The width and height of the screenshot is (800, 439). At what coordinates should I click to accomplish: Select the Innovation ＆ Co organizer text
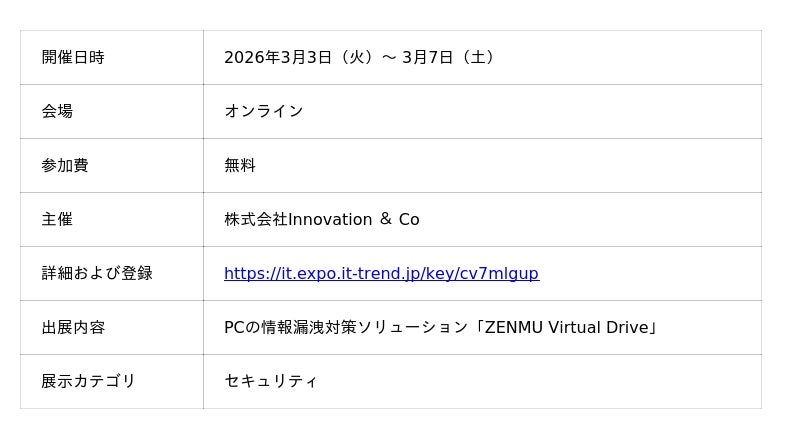[x=354, y=219]
